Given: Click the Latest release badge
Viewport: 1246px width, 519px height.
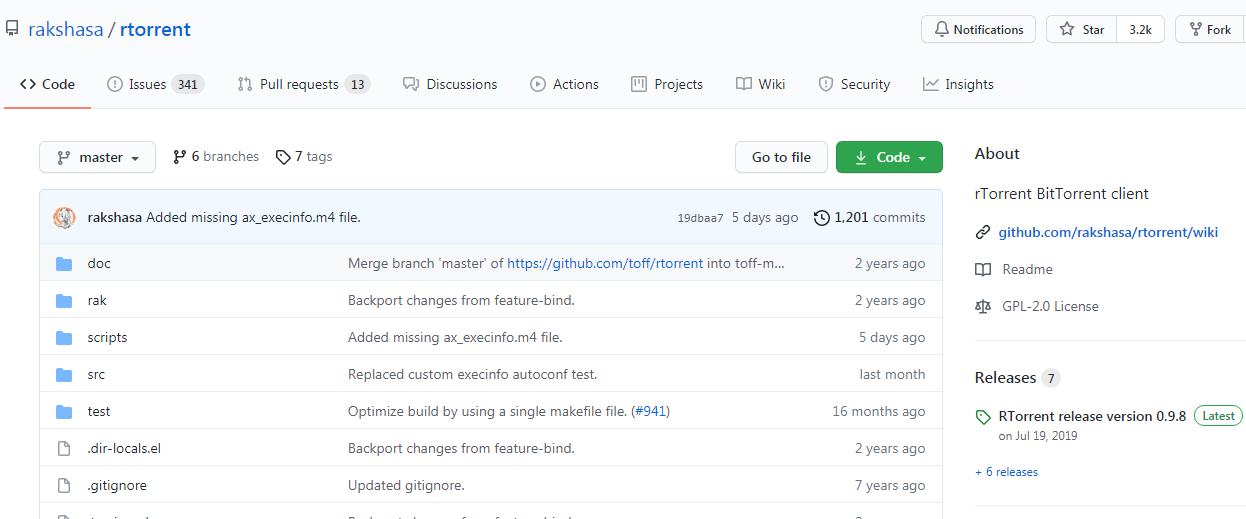Looking at the screenshot, I should (x=1218, y=416).
